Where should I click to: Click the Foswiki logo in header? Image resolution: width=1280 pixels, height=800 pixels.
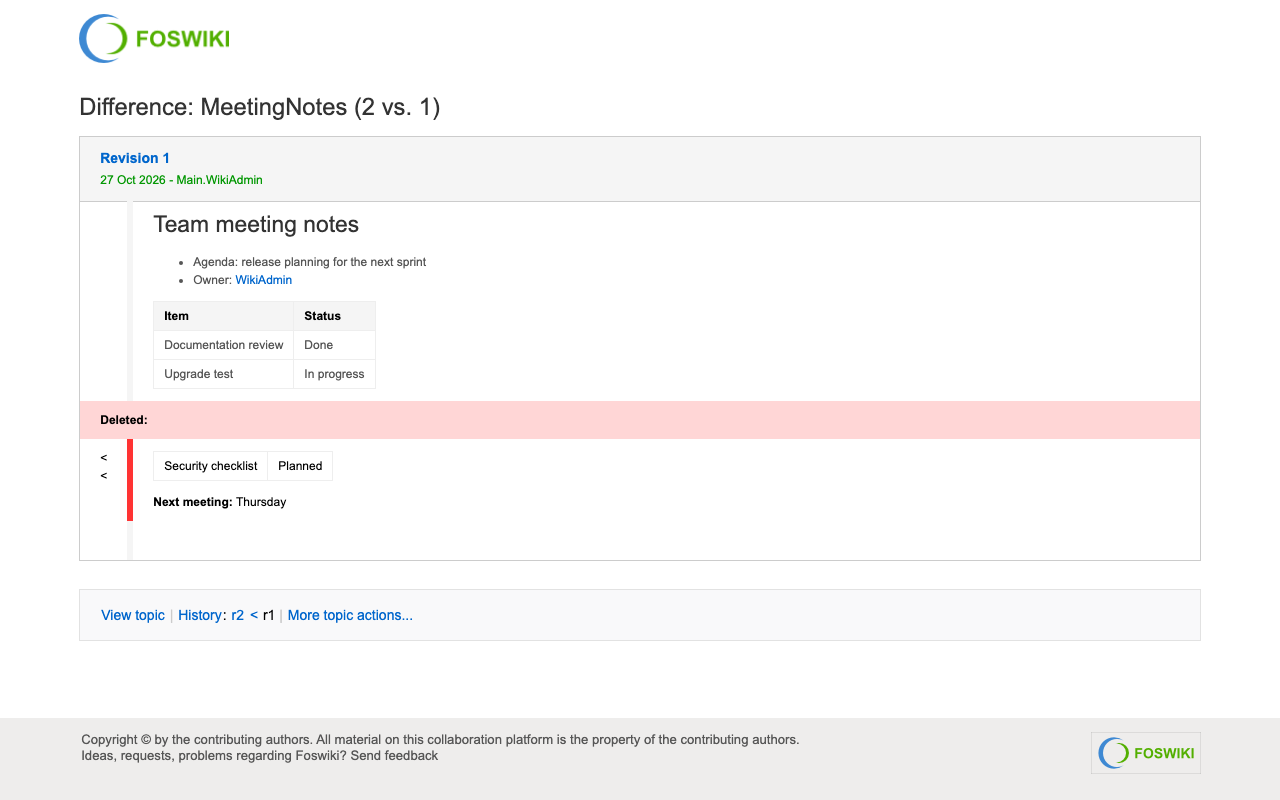pos(154,39)
